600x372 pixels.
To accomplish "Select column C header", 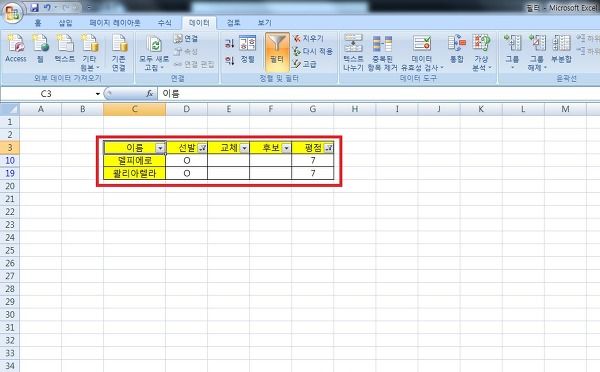I will [x=134, y=109].
